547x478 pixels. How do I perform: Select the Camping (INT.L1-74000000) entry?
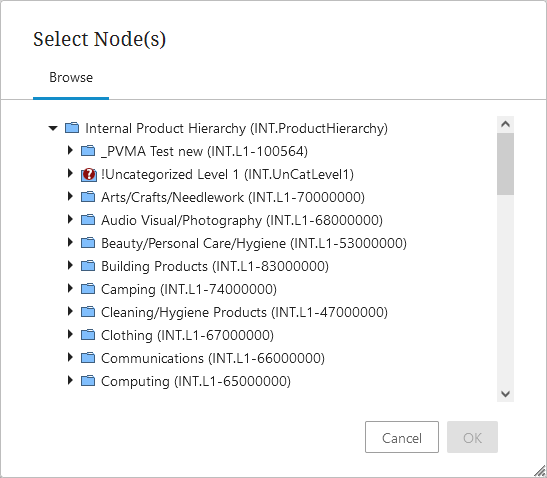coord(189,289)
